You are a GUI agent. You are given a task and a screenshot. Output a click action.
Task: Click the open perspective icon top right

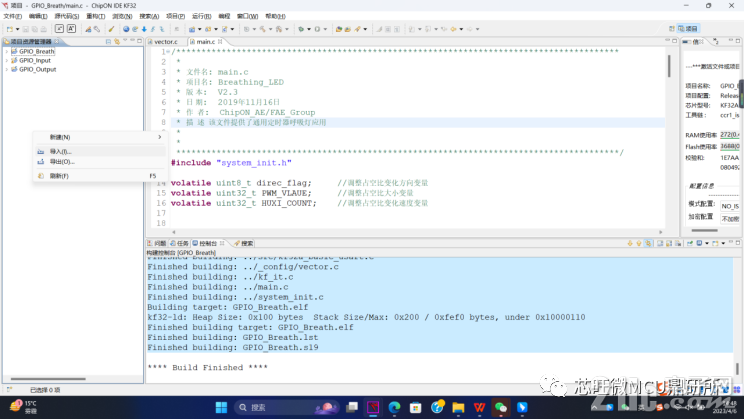pos(671,29)
